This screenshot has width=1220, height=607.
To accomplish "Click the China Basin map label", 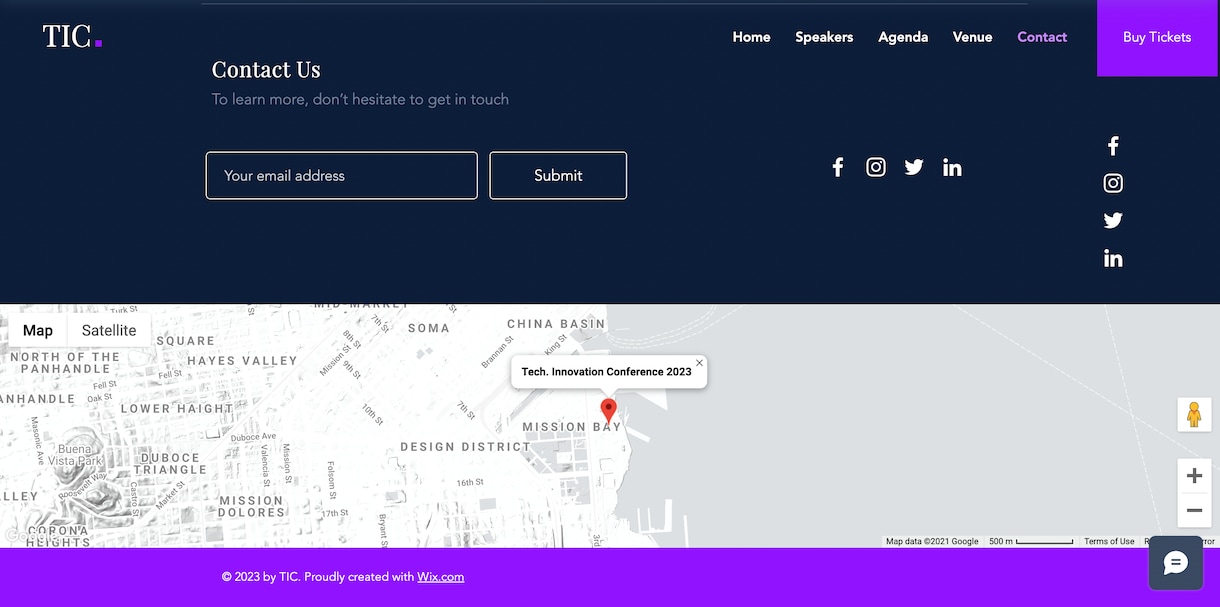I will point(556,324).
